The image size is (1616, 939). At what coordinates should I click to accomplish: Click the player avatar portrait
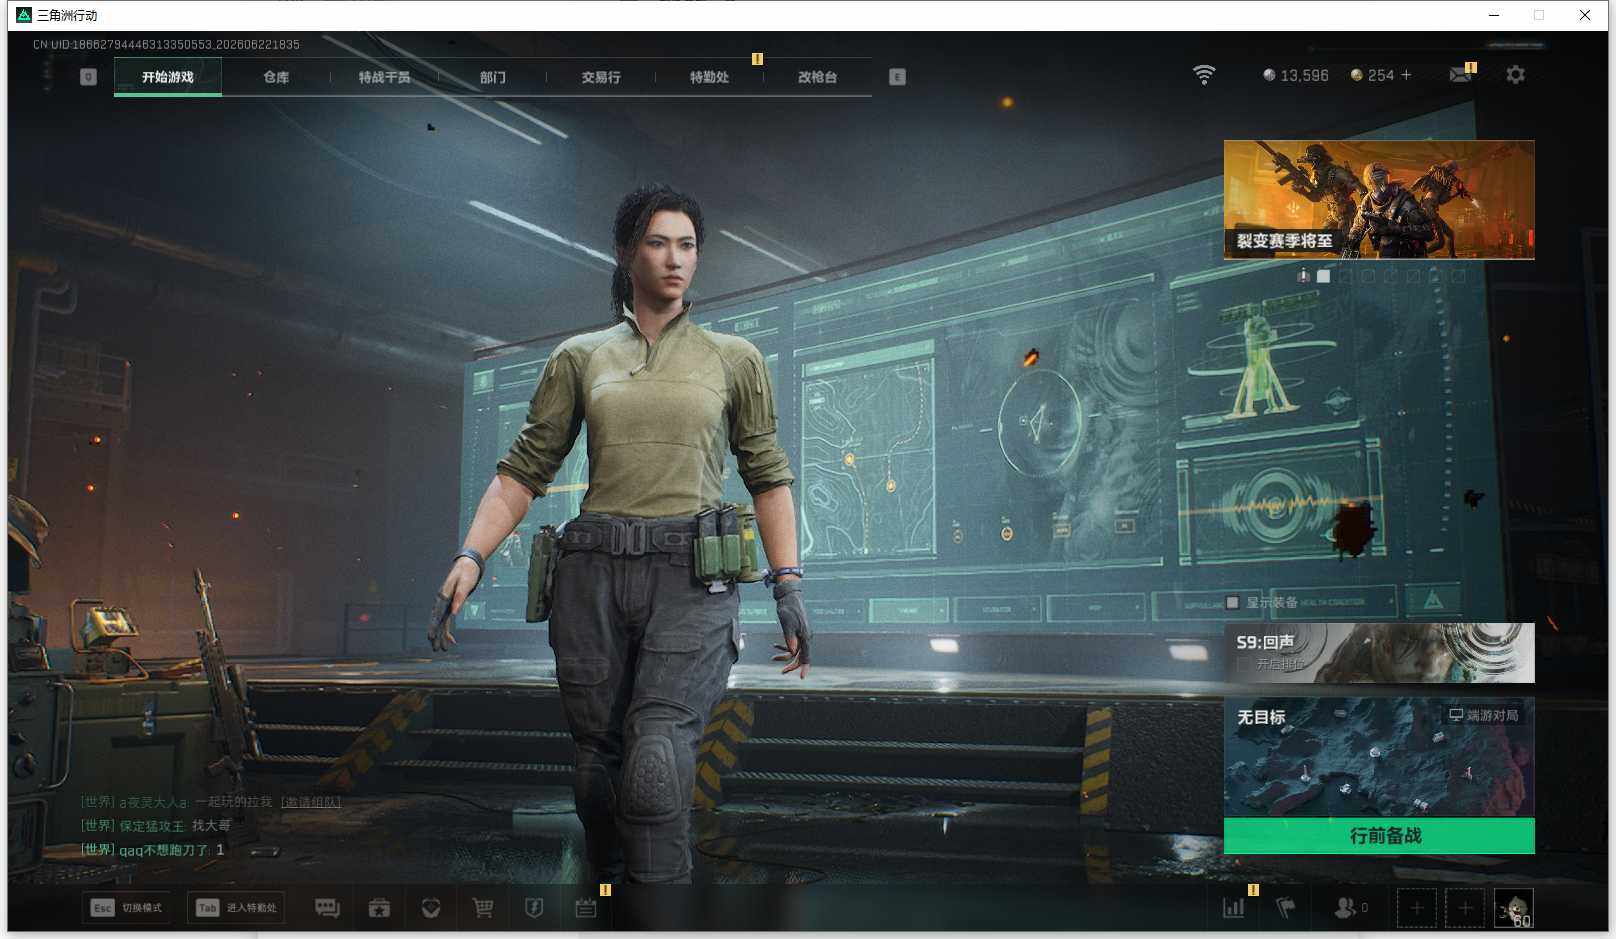click(1513, 908)
